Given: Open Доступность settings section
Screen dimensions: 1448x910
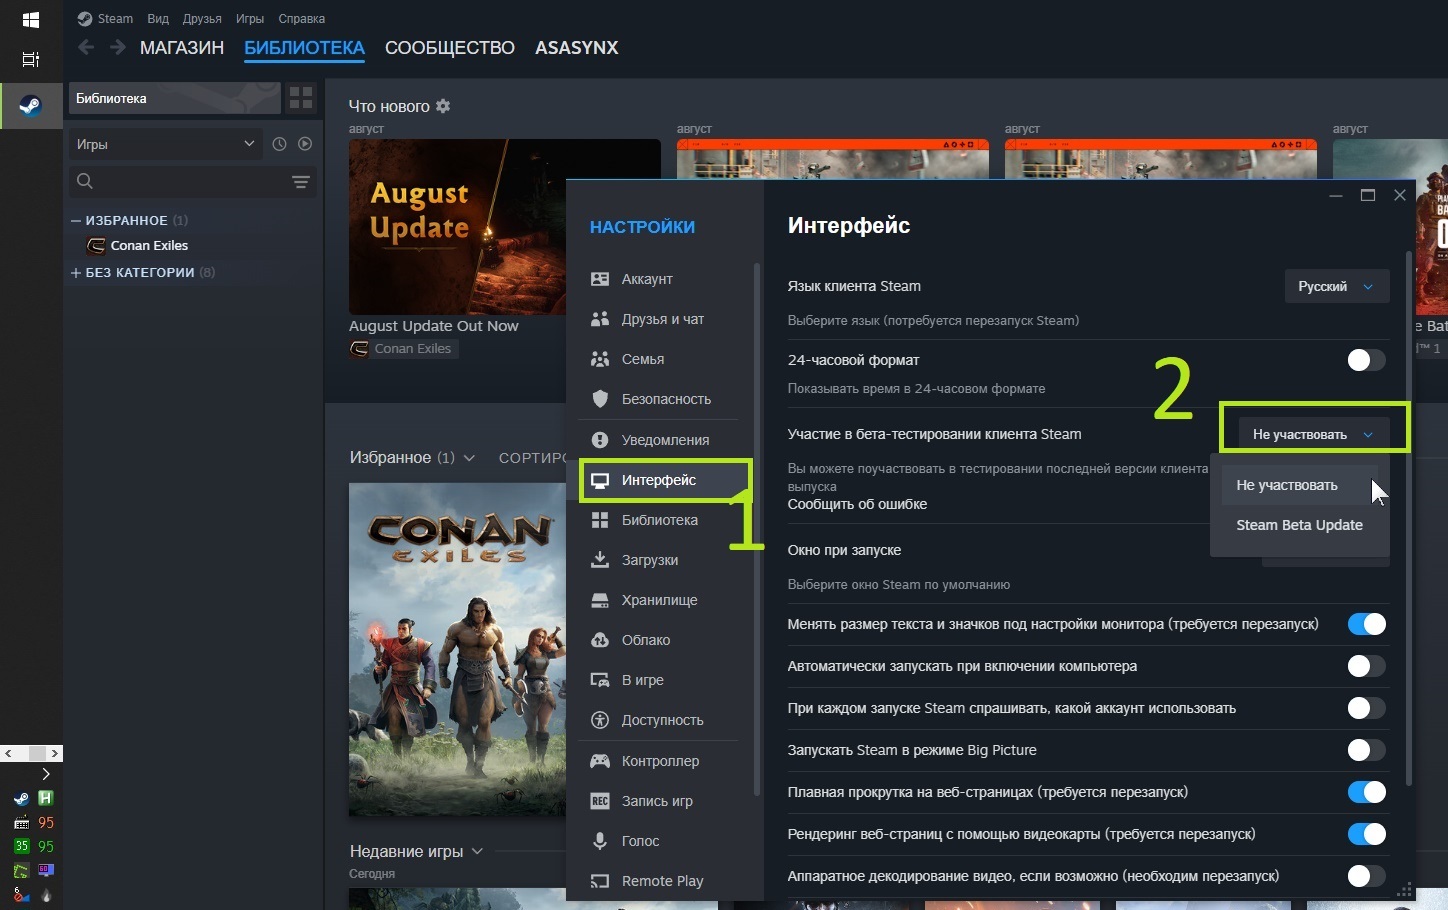Looking at the screenshot, I should coord(663,720).
